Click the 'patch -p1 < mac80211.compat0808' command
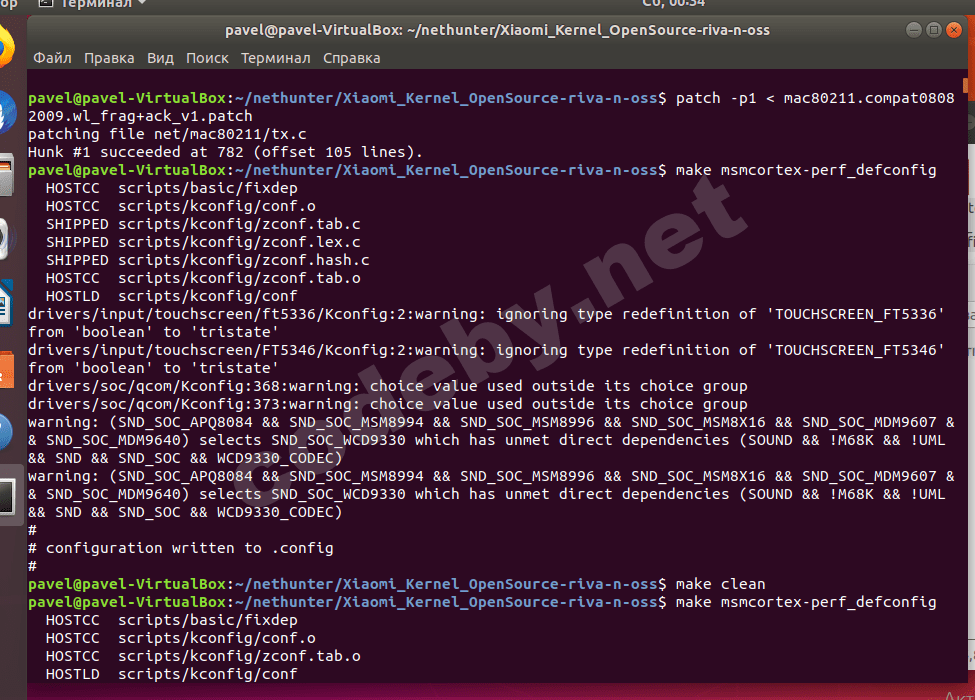 click(x=815, y=98)
